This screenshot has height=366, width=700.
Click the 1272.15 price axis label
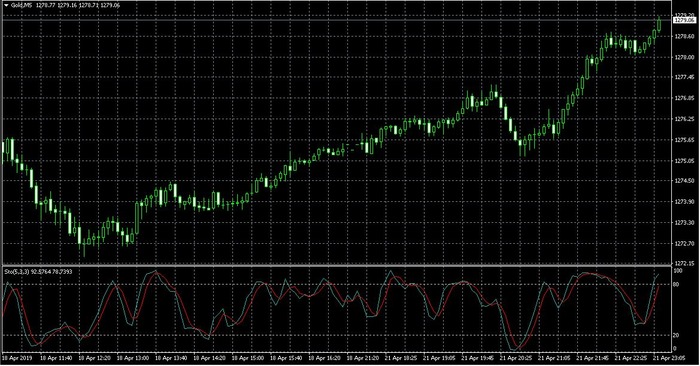point(684,263)
